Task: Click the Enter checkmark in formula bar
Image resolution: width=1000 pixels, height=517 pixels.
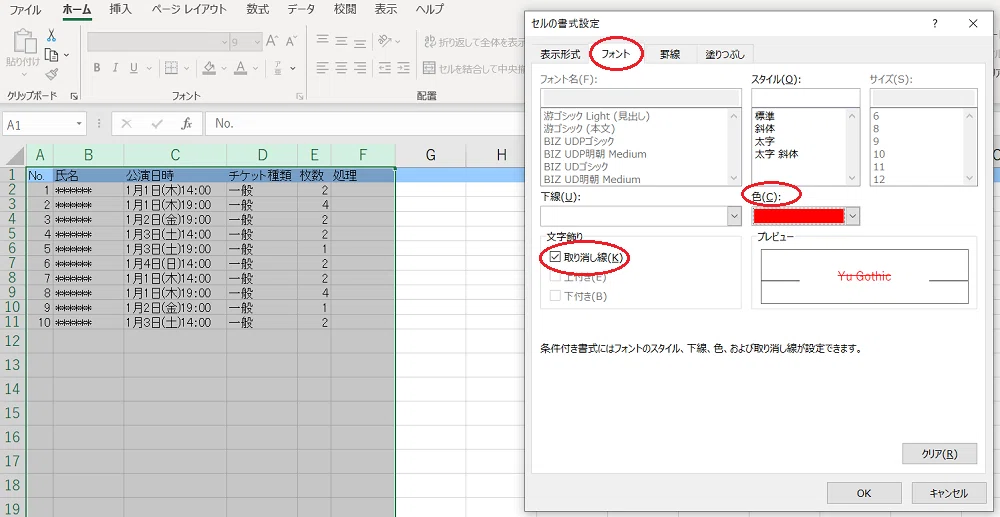Action: coord(157,124)
